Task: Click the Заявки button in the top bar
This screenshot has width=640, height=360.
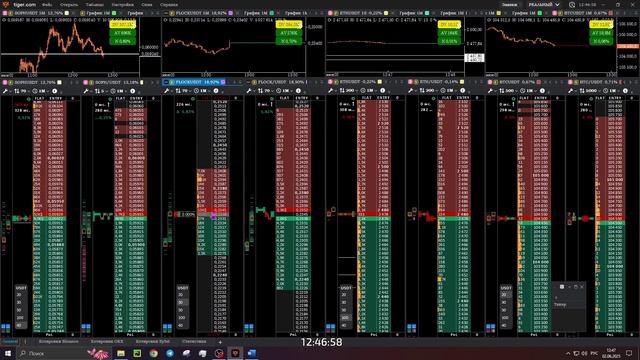Action: click(x=509, y=4)
